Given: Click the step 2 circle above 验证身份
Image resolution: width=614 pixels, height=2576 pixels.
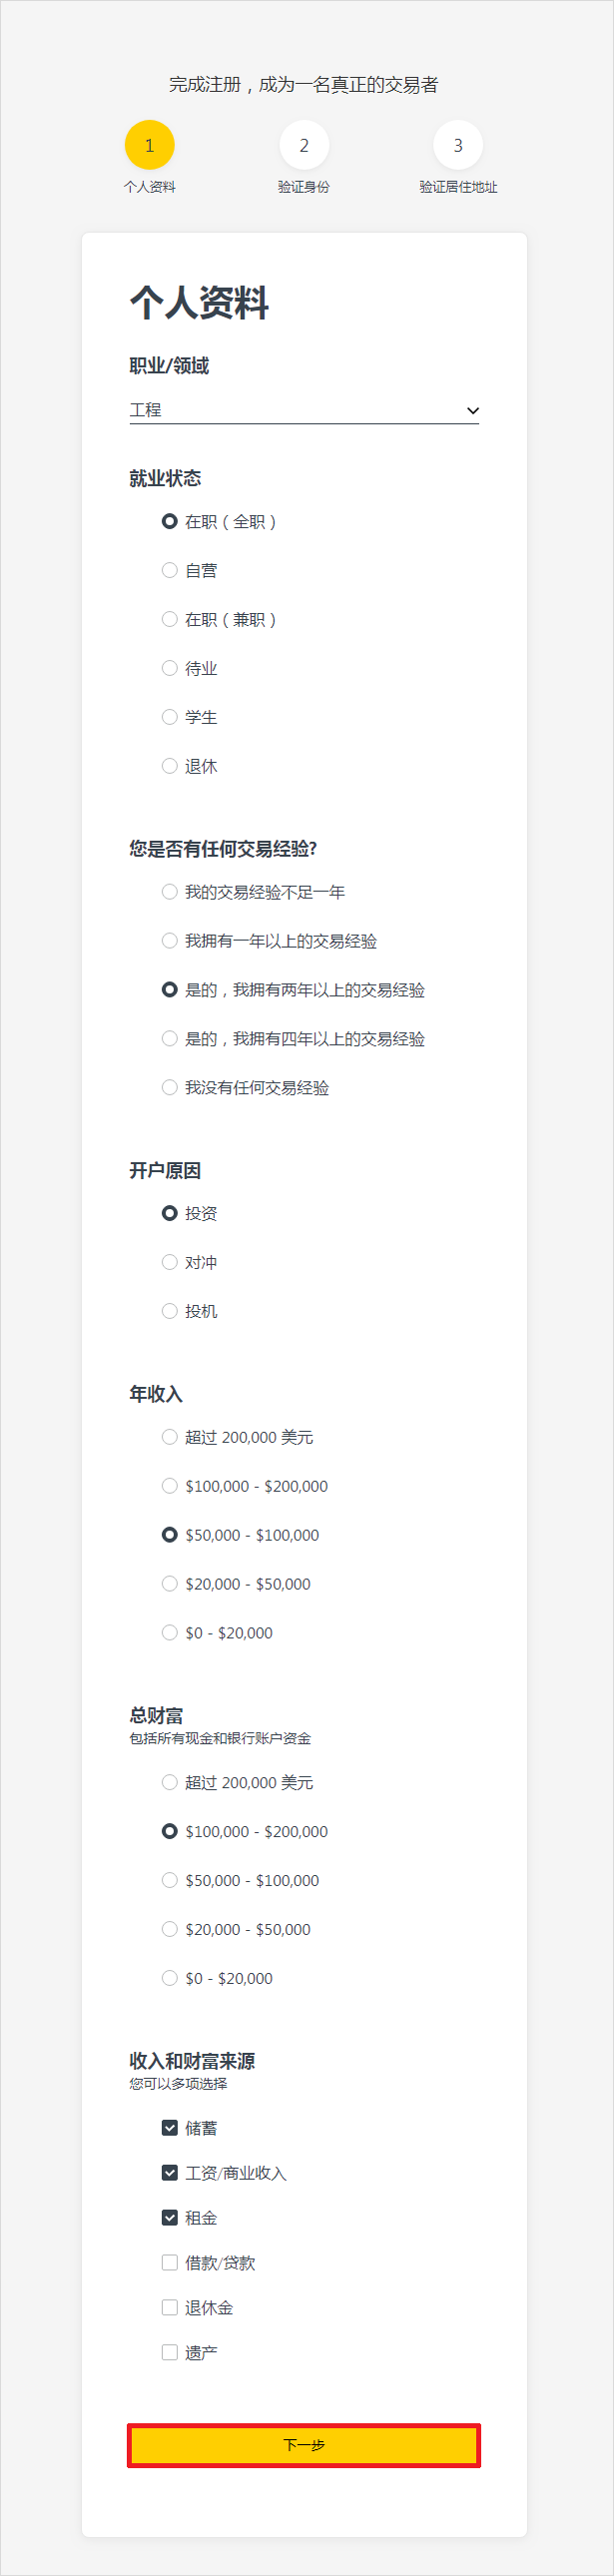Looking at the screenshot, I should pyautogui.click(x=303, y=144).
